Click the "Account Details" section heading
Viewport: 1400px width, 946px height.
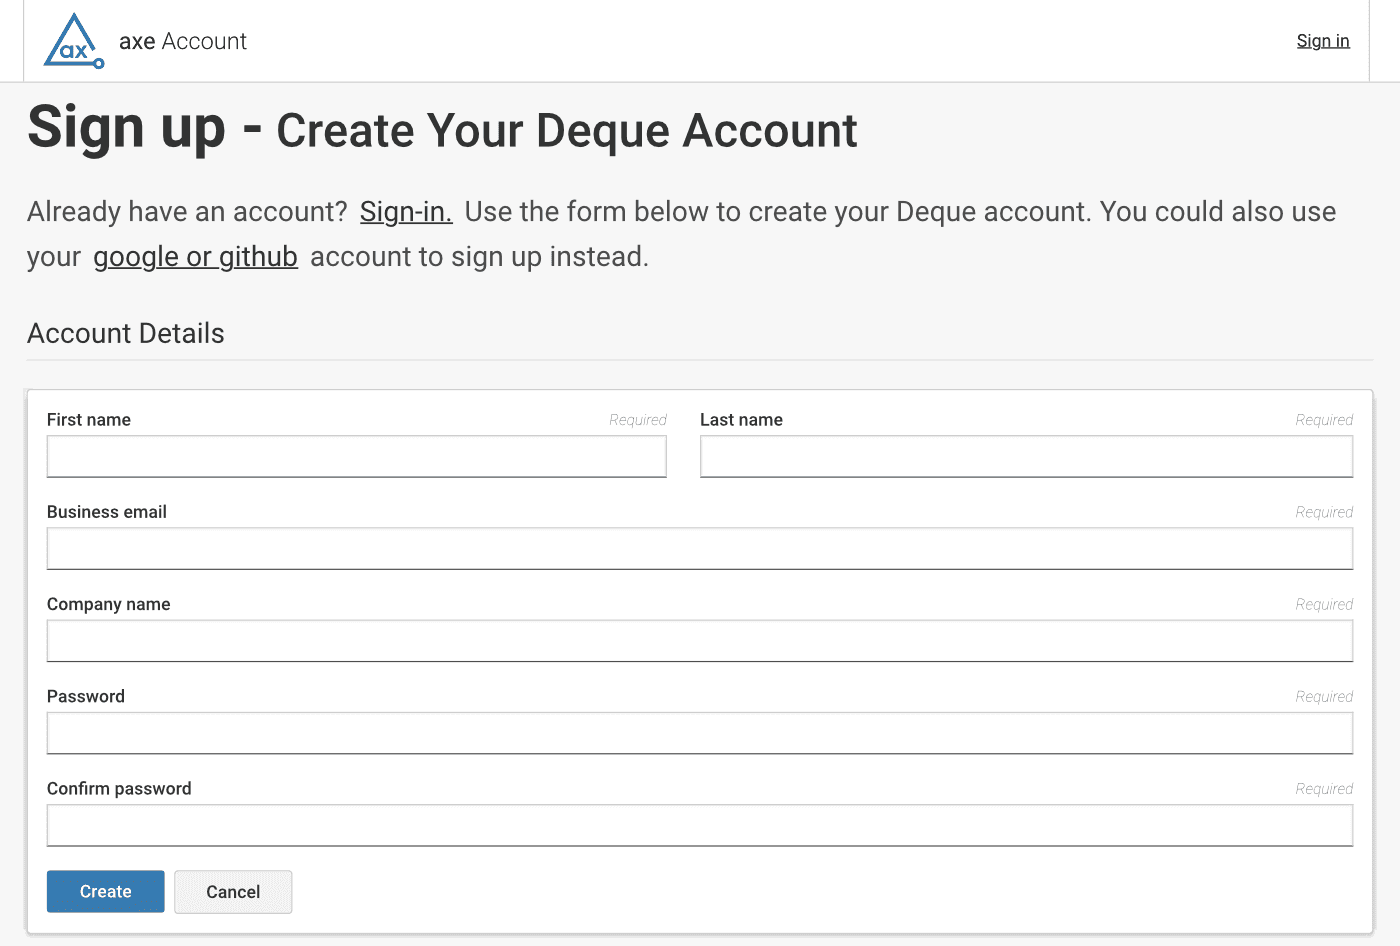tap(126, 334)
